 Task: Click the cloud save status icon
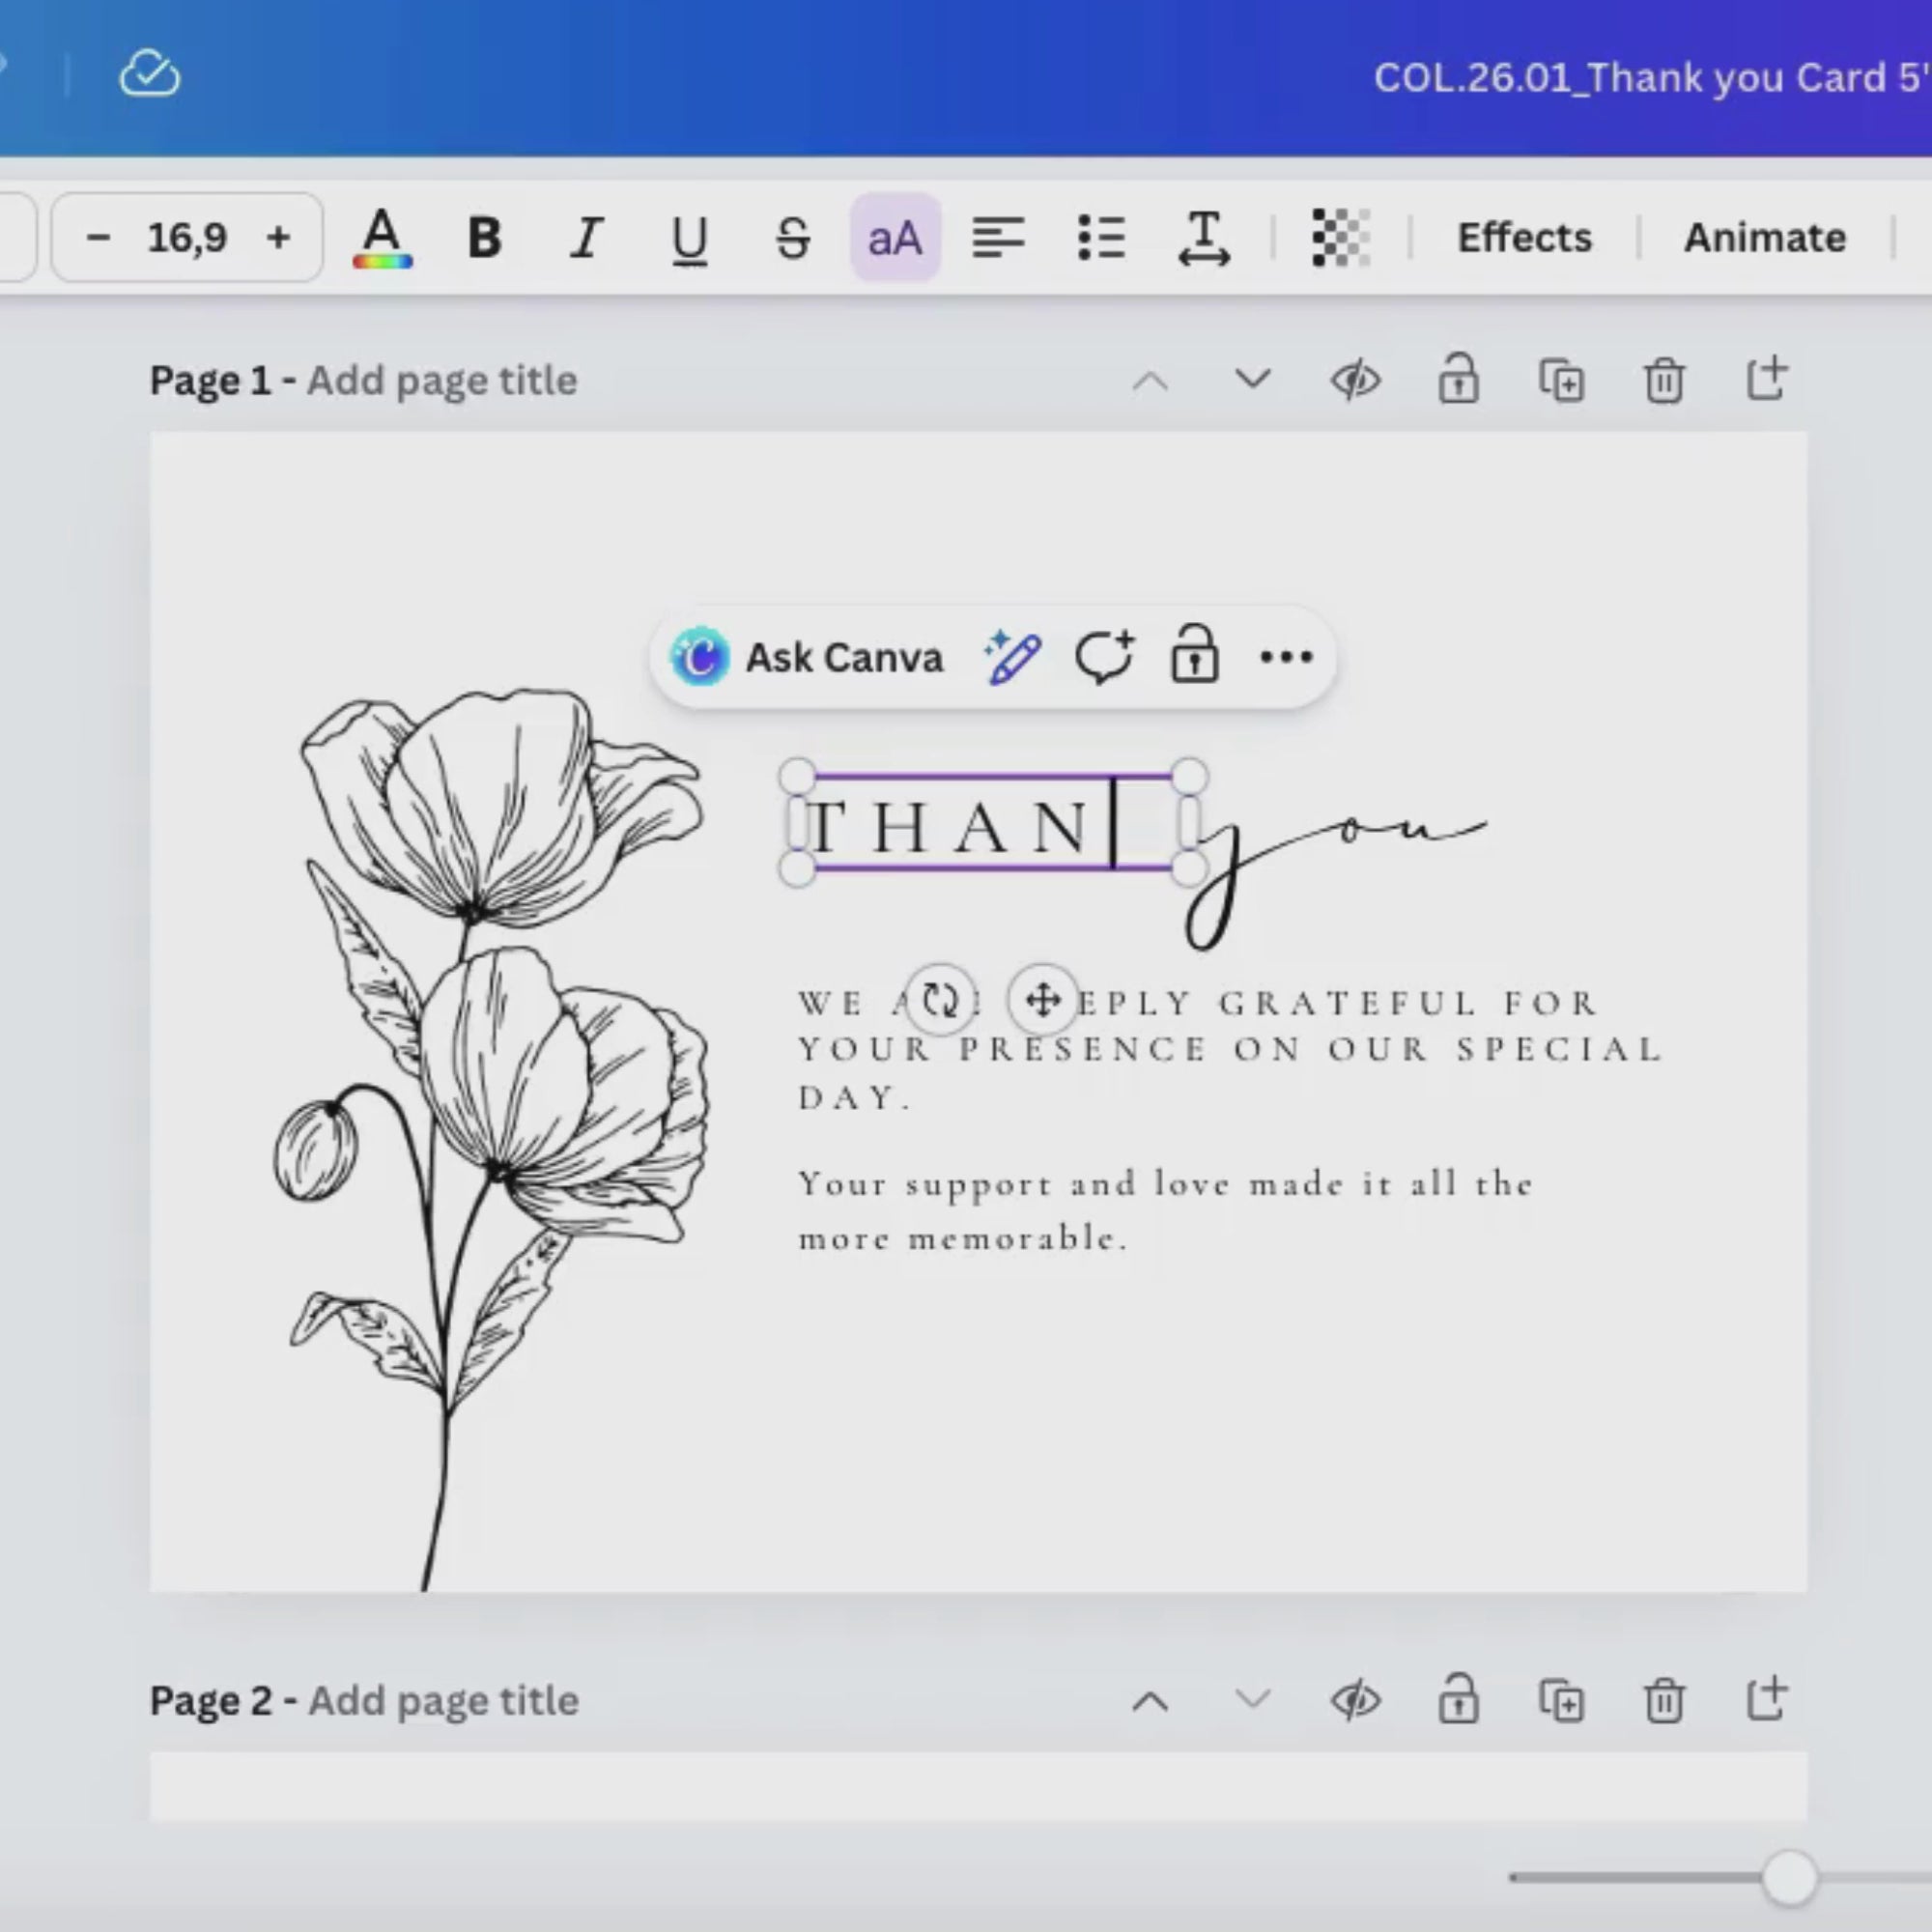tap(150, 74)
